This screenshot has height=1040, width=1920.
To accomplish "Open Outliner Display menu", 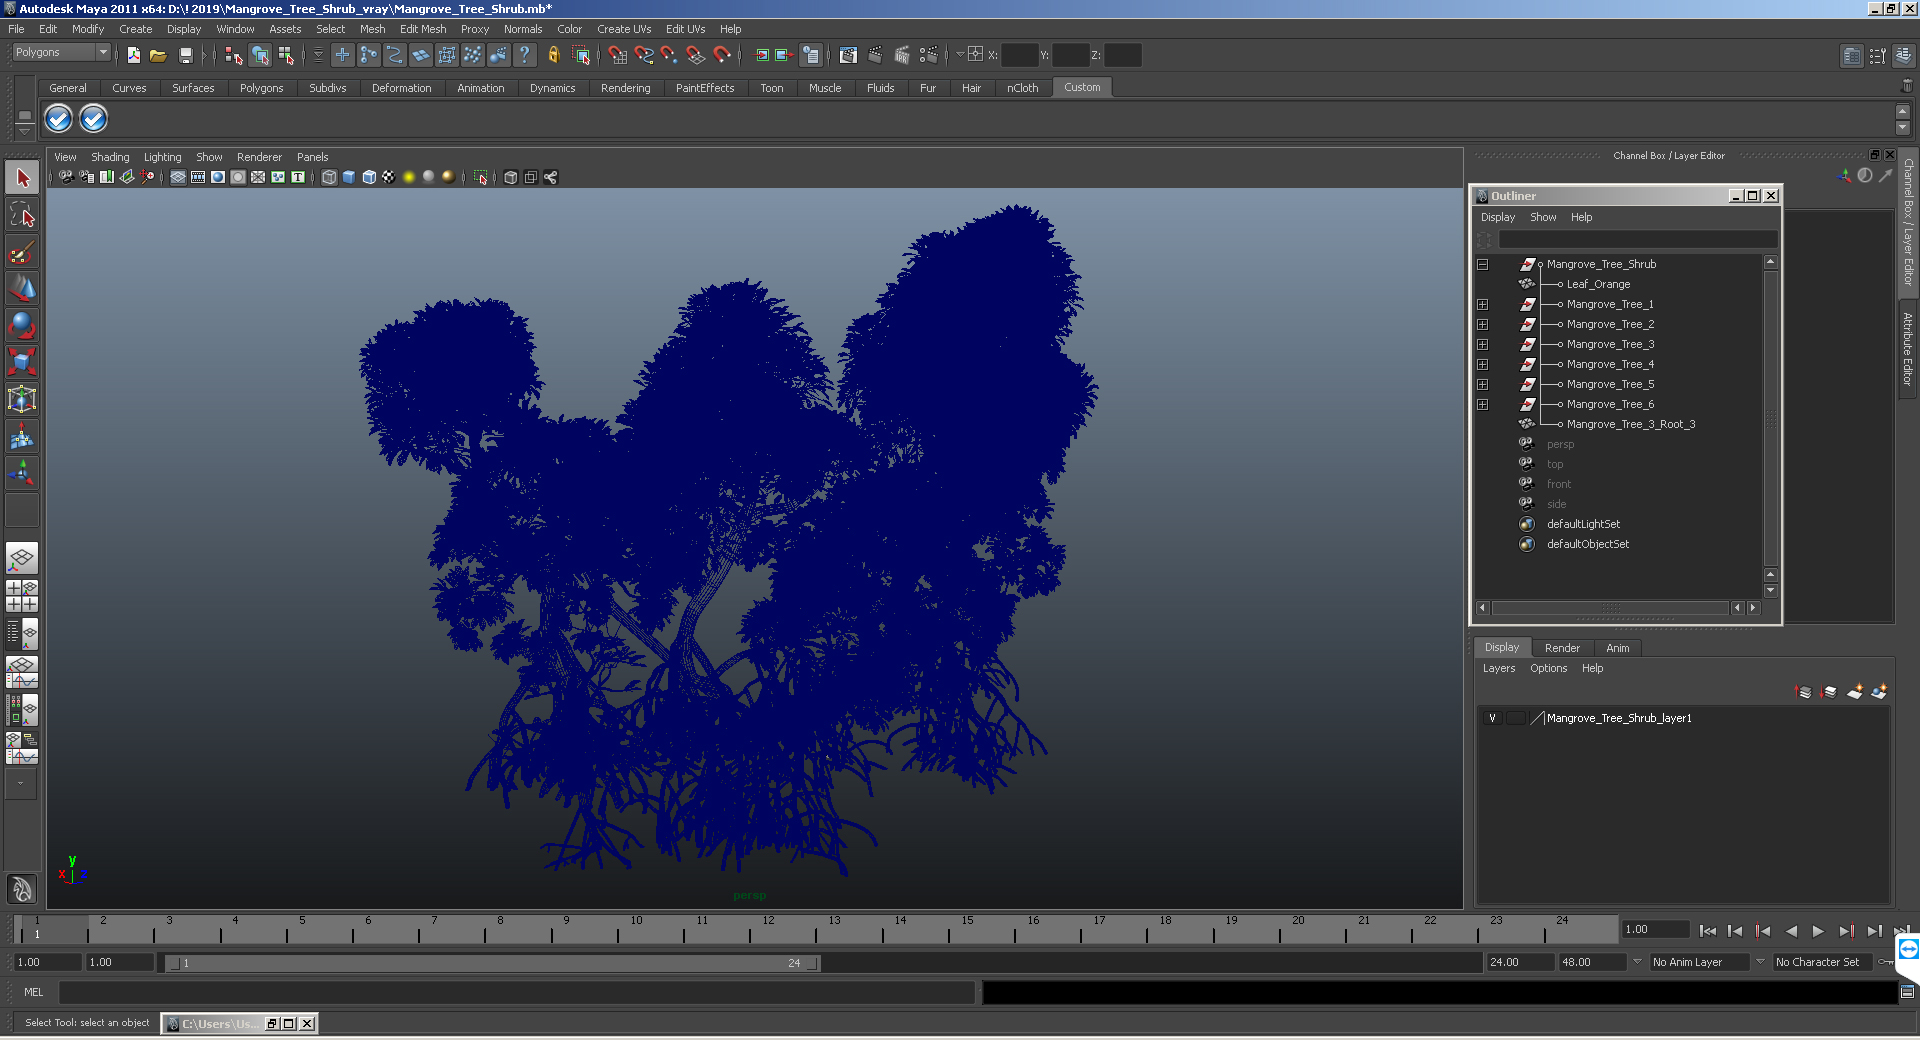I will [x=1497, y=217].
